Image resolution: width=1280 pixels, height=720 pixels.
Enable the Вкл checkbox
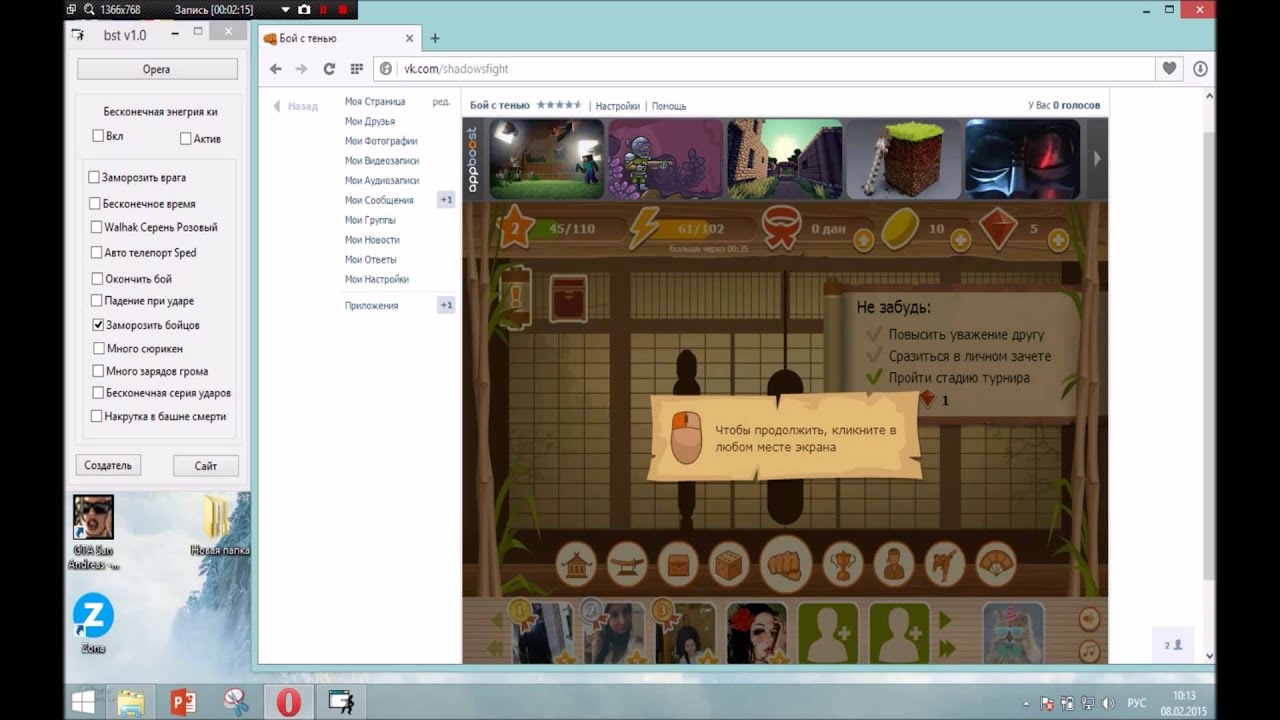[x=98, y=136]
